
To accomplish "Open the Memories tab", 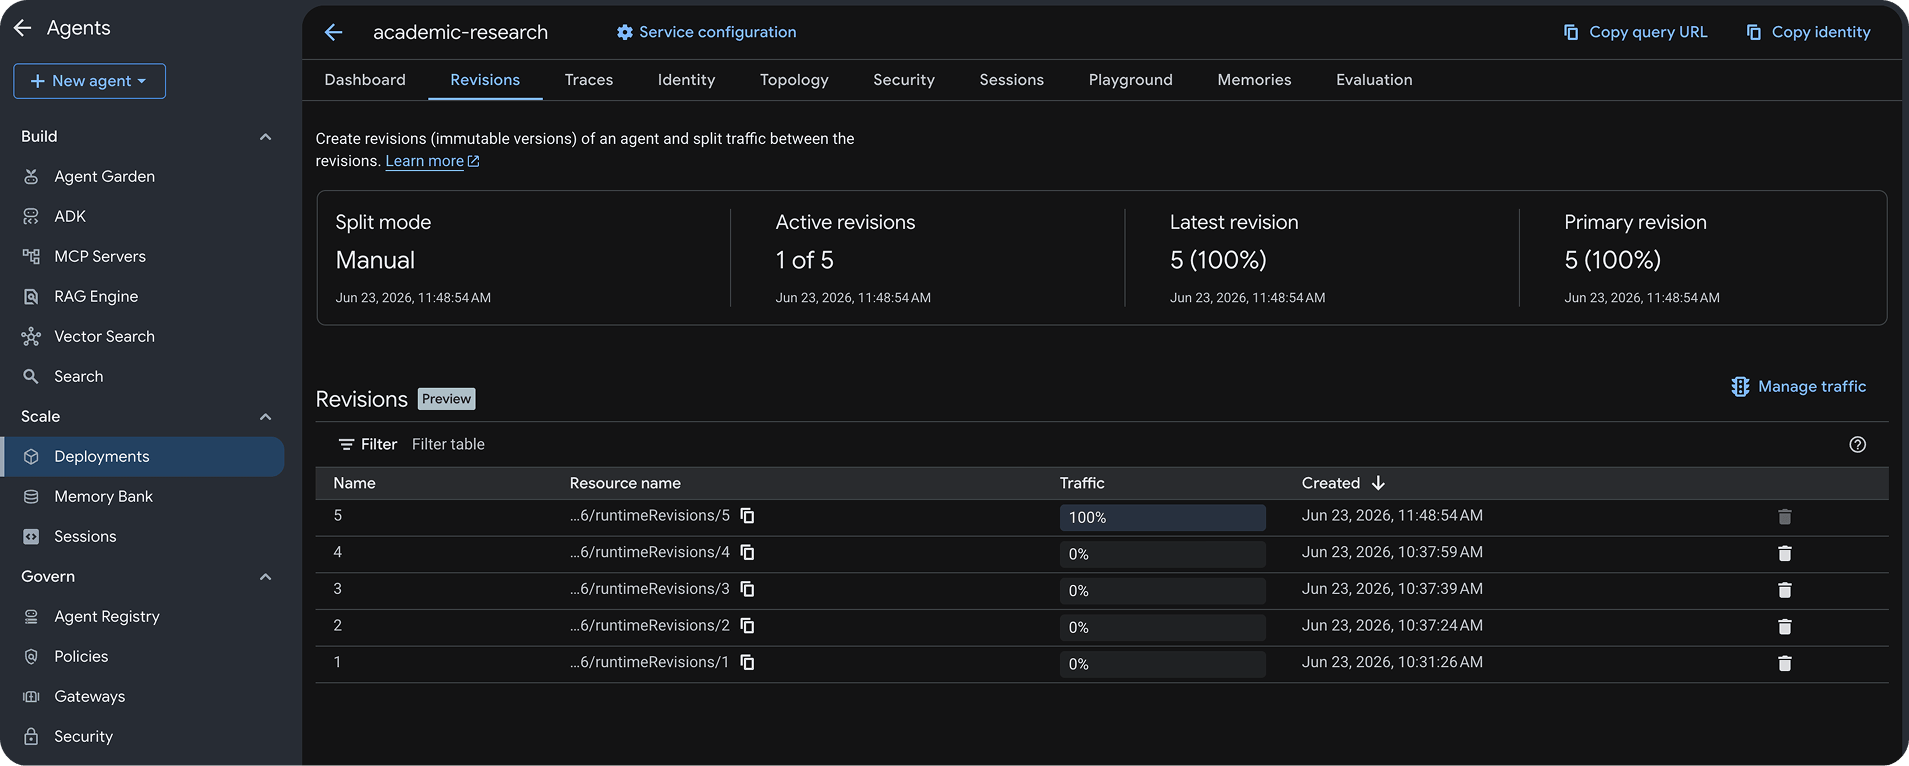I will click(x=1254, y=80).
